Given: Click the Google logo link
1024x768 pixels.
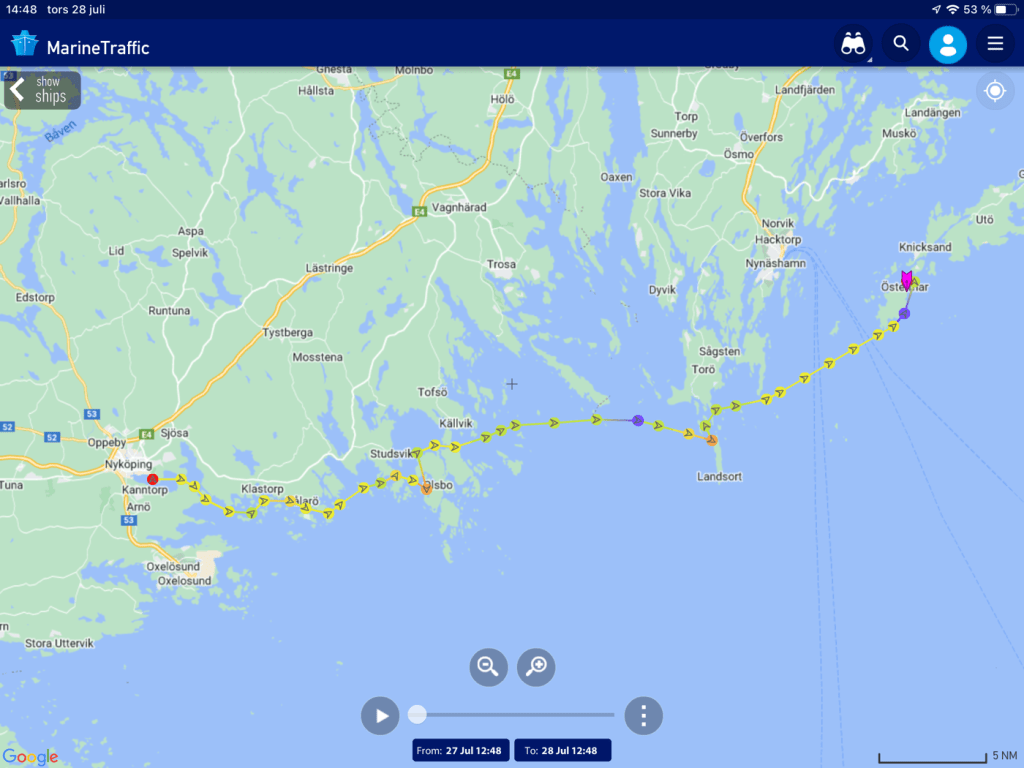Looking at the screenshot, I should click(x=30, y=757).
